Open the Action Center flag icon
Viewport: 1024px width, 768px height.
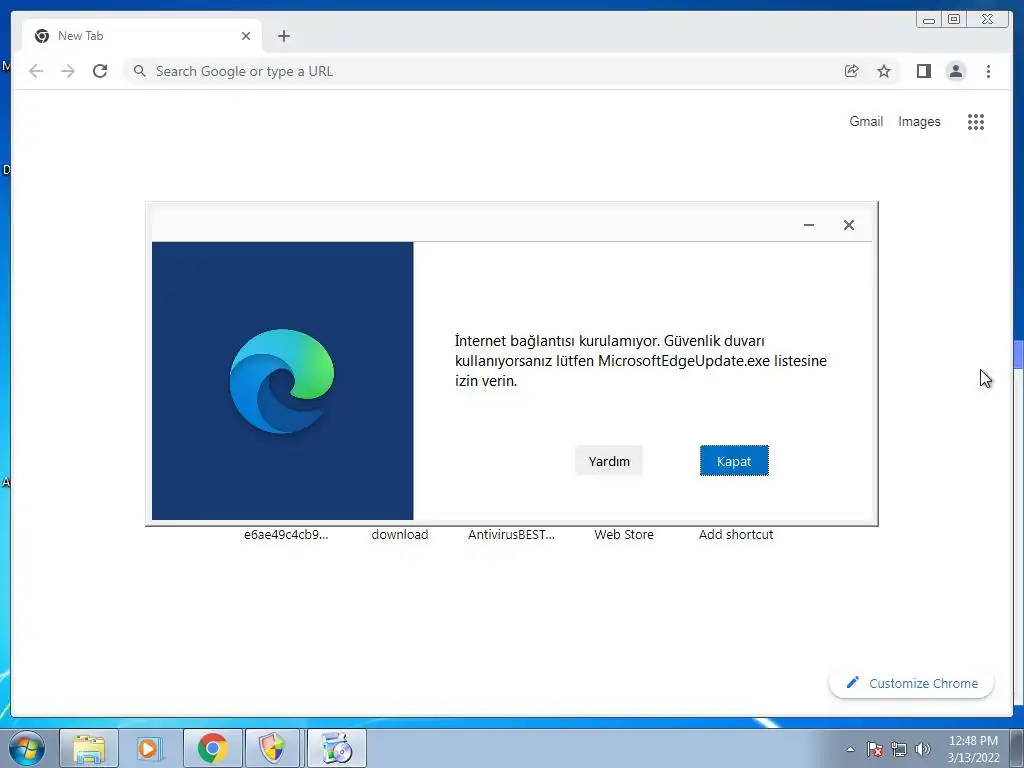(x=875, y=749)
